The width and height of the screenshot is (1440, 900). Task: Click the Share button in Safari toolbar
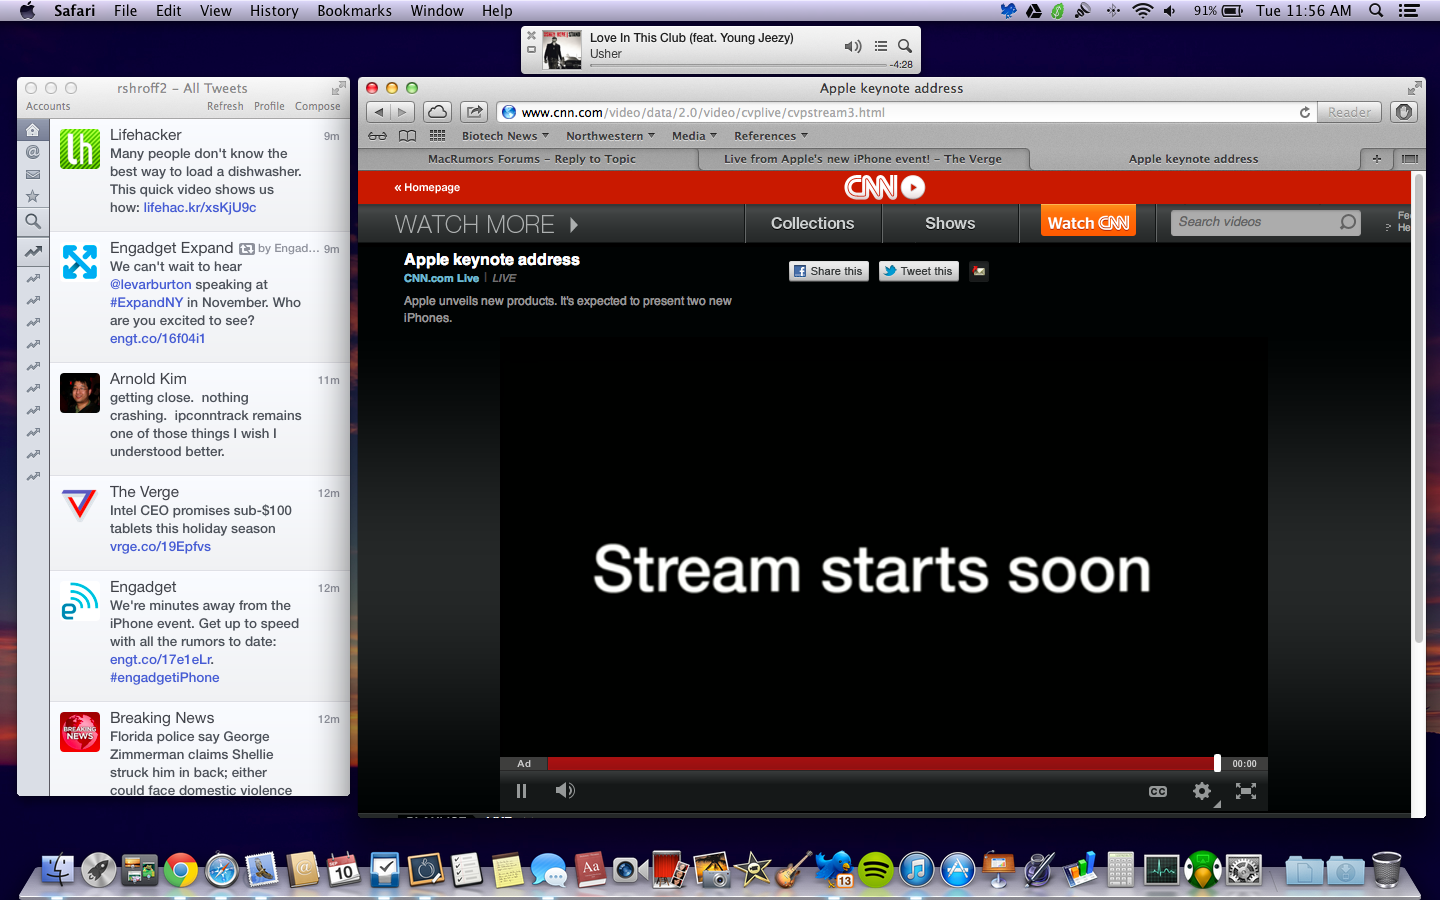point(475,112)
